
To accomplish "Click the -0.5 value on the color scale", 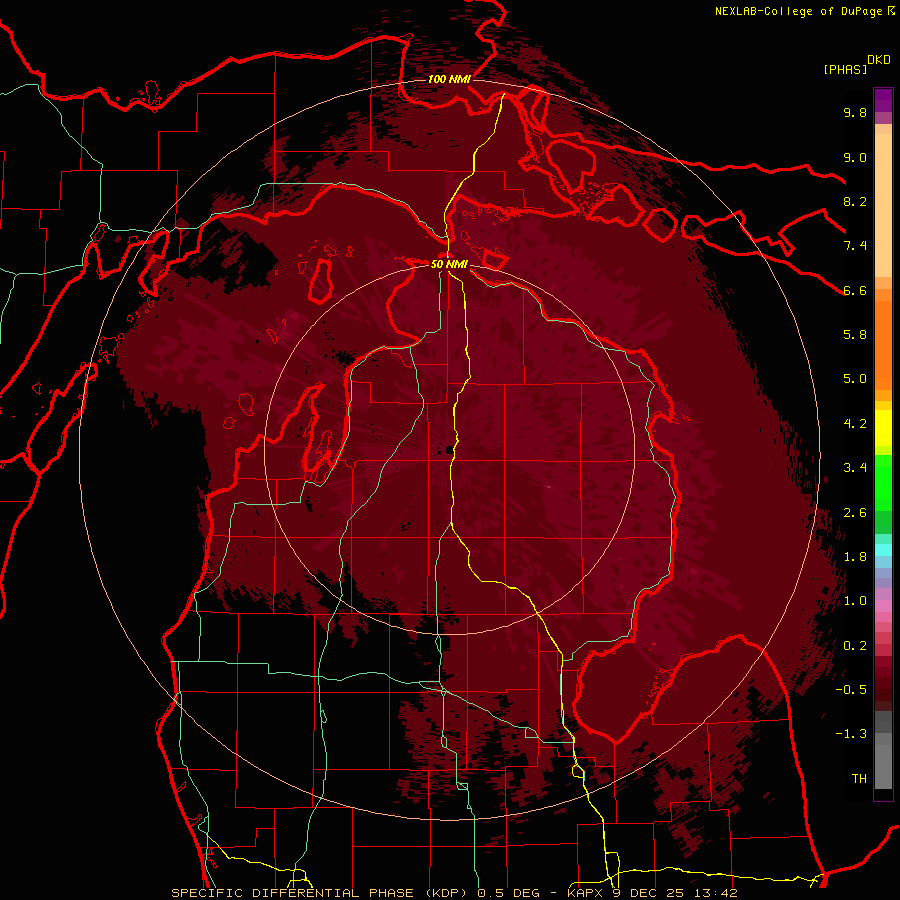I will coord(851,690).
